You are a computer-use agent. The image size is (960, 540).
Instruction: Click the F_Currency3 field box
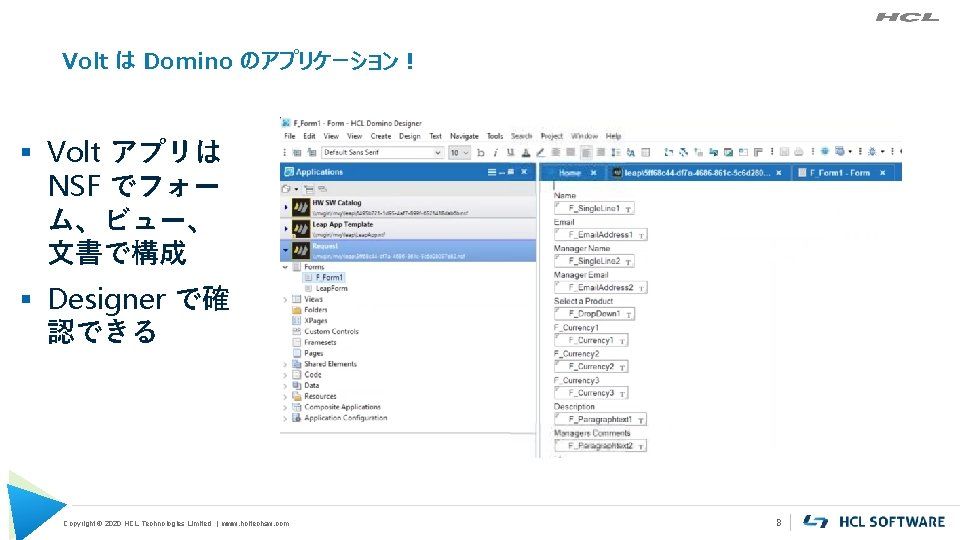point(591,393)
